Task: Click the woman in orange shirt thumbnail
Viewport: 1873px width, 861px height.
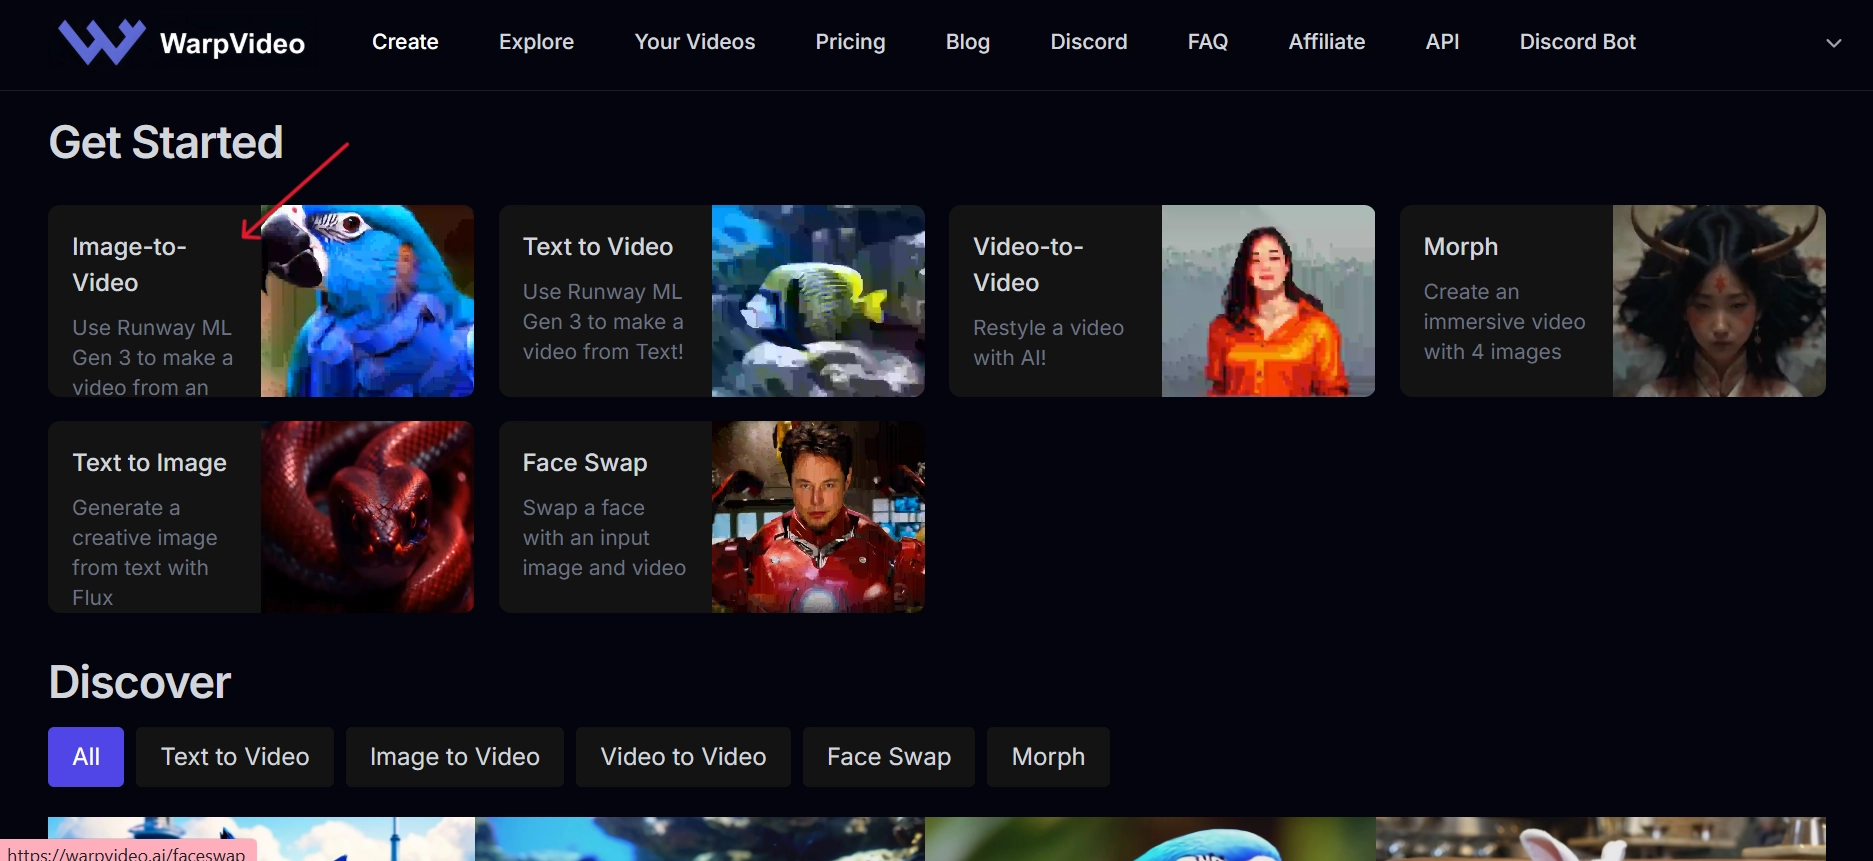Action: [x=1268, y=301]
